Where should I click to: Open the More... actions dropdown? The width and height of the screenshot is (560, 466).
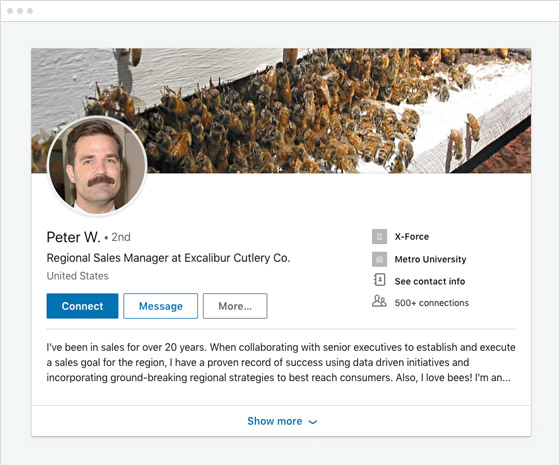point(235,306)
